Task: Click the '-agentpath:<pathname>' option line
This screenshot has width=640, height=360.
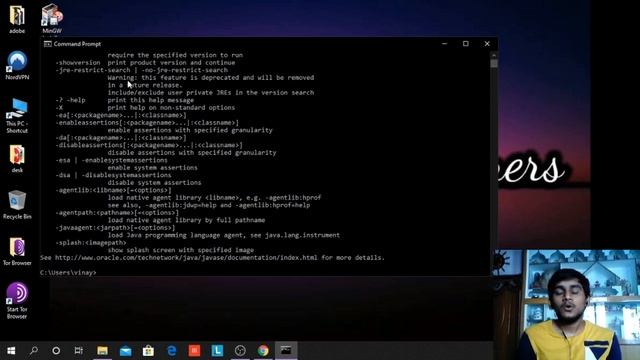Action: [117, 212]
